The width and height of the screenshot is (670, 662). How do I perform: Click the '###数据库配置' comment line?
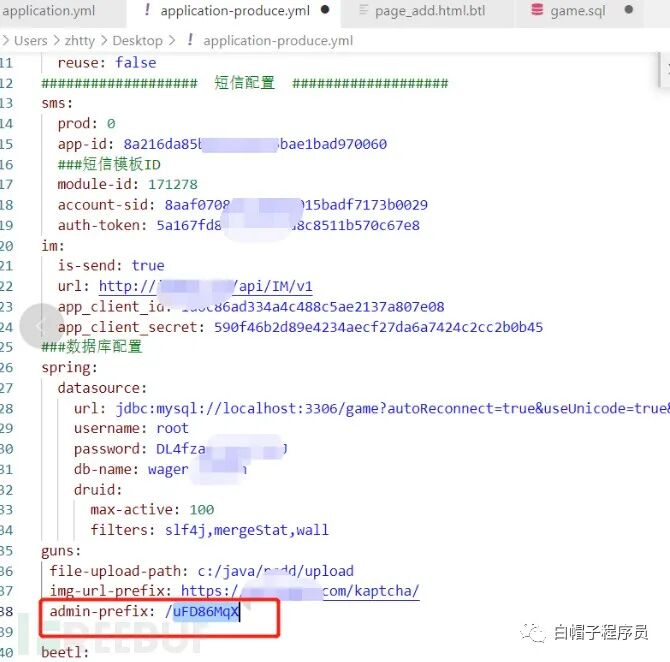(91, 347)
